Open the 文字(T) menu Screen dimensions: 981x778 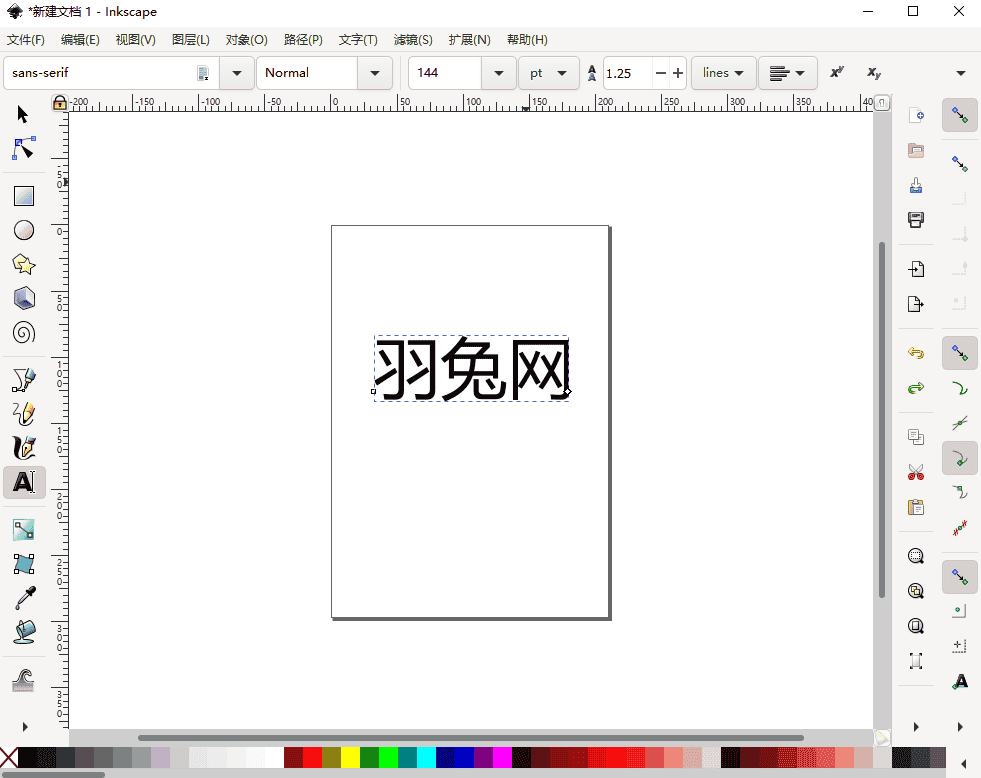[x=358, y=40]
